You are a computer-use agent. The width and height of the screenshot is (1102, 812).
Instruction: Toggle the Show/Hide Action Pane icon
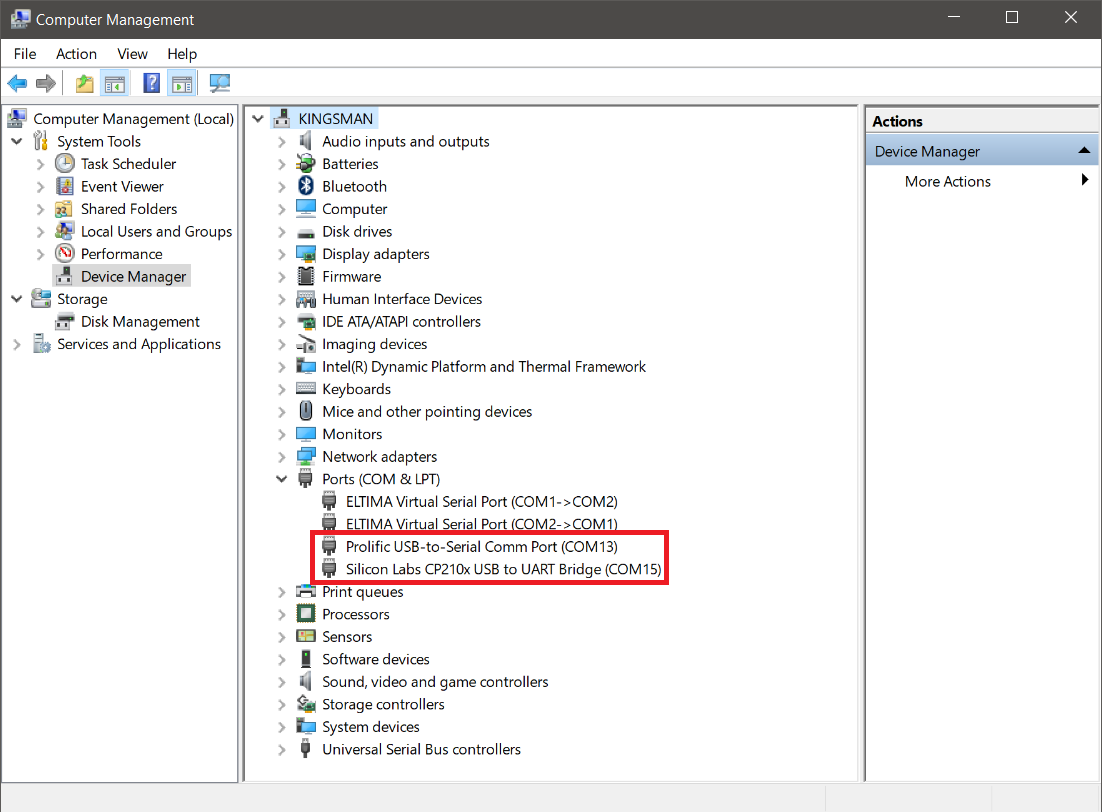[182, 84]
